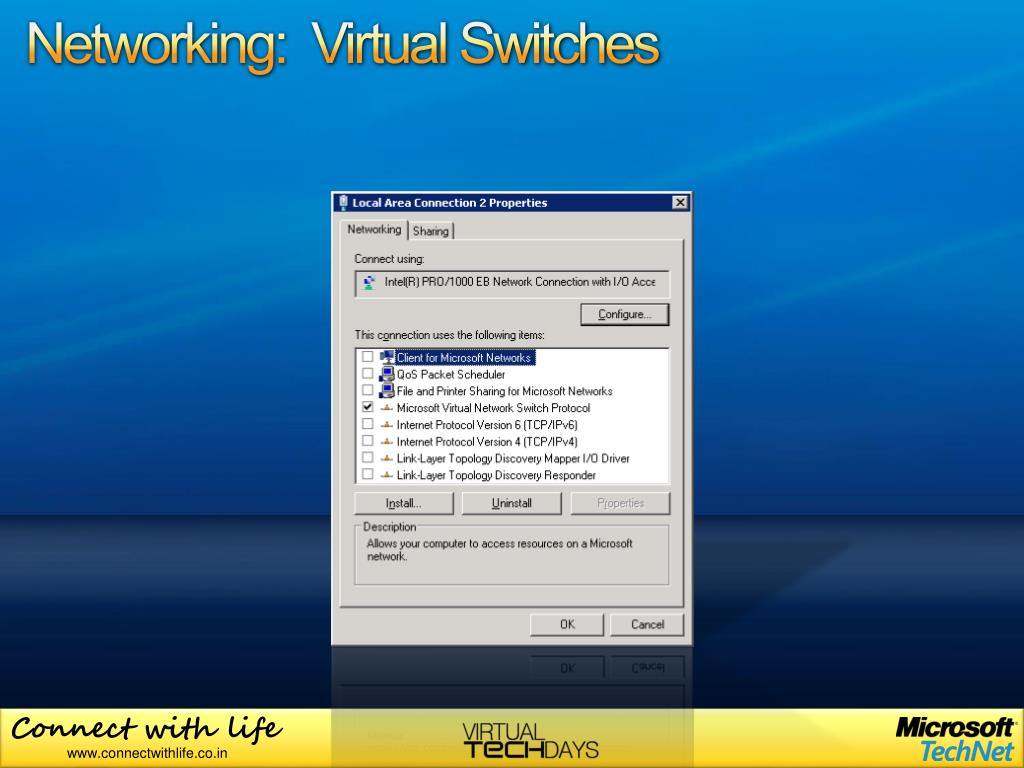Click the www.connectwithlife.co.in link
The height and width of the screenshot is (768, 1024).
(147, 753)
